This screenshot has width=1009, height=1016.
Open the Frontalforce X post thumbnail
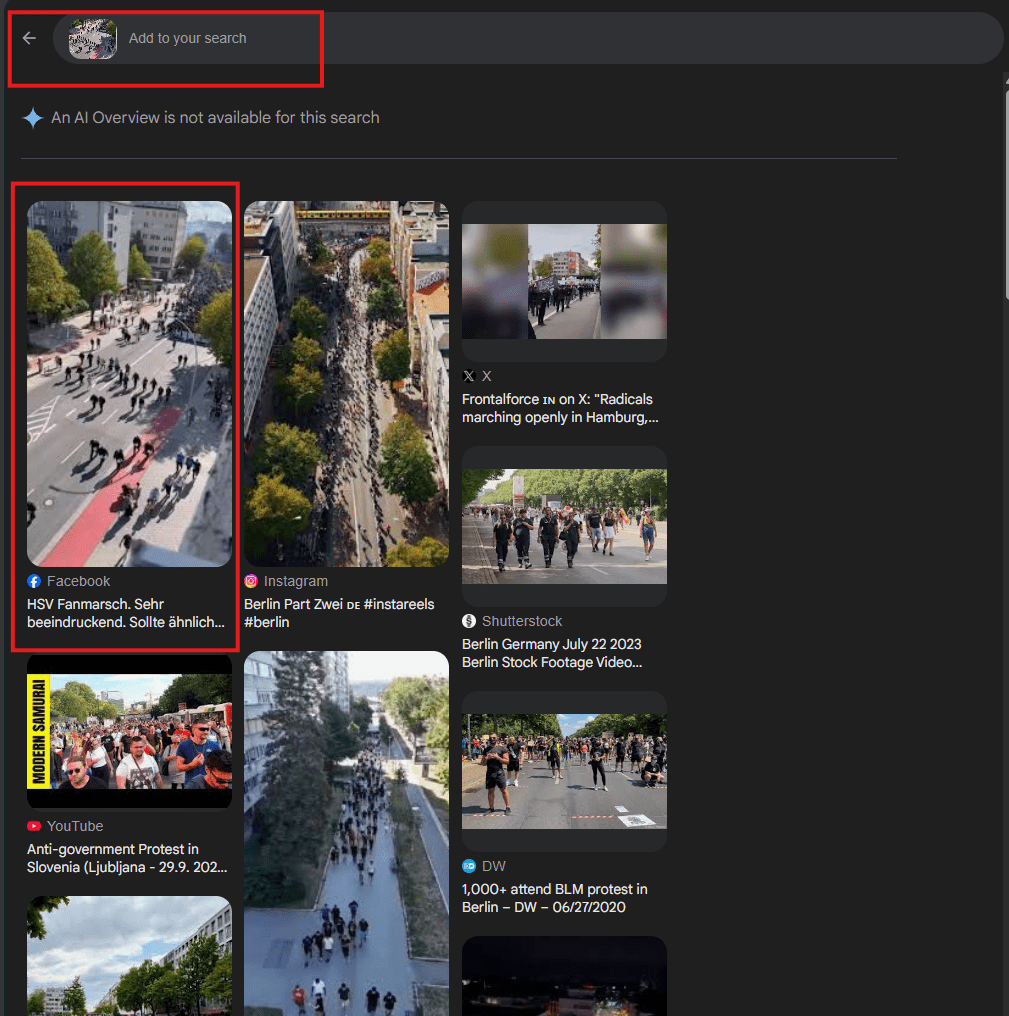pos(564,281)
